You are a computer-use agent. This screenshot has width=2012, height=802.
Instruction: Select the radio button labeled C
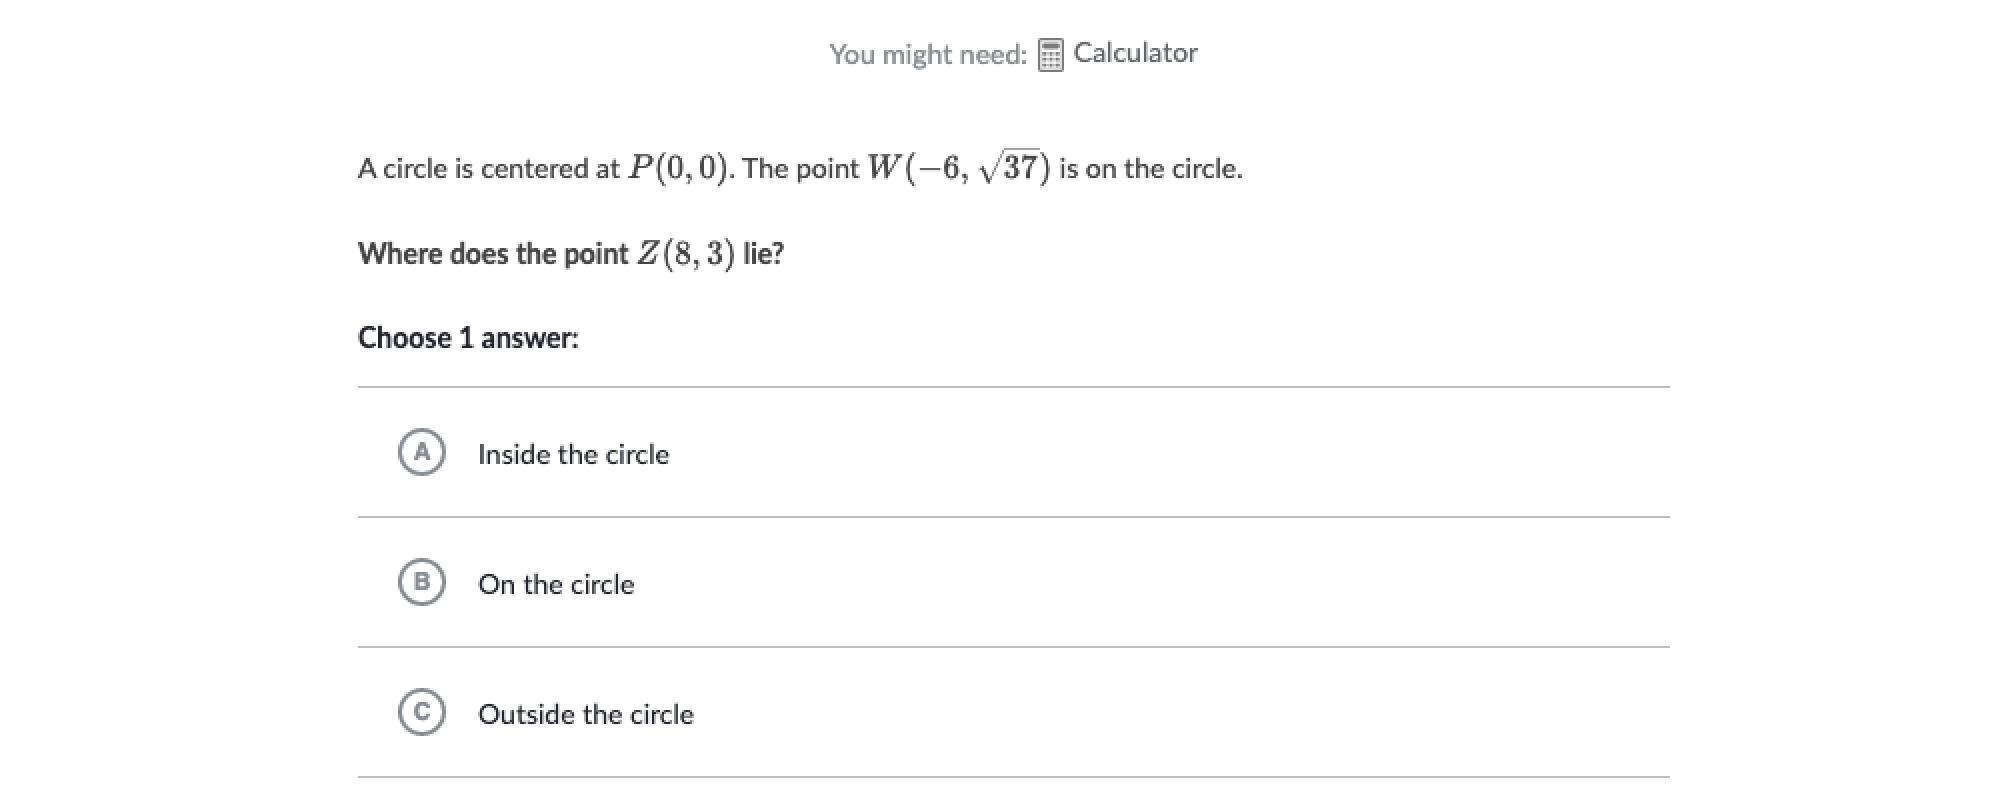point(421,713)
